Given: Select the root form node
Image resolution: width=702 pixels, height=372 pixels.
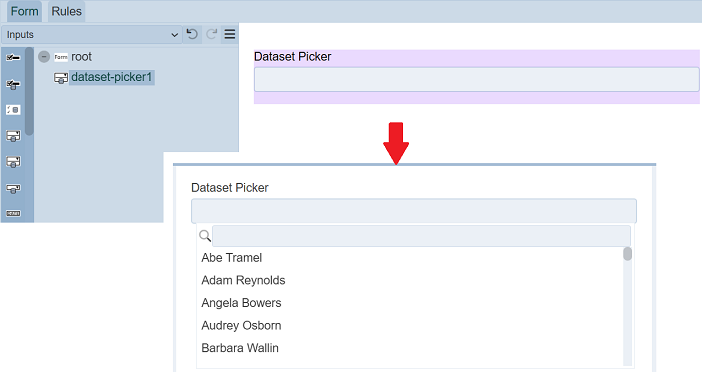Looking at the screenshot, I should point(81,57).
